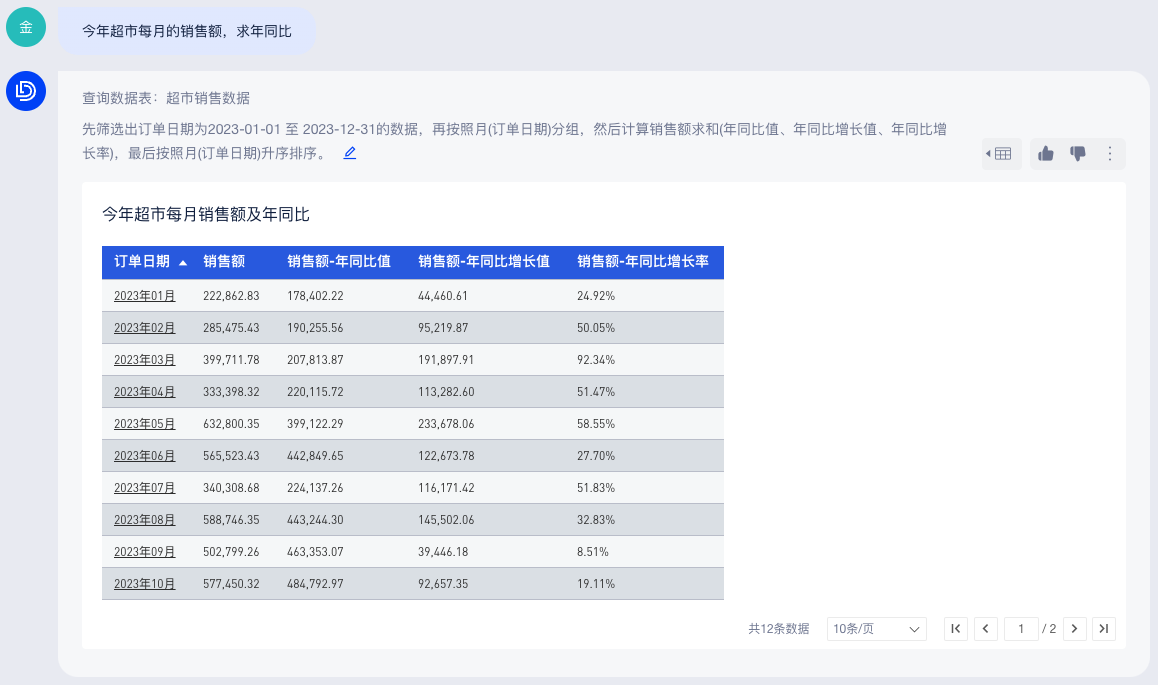Screen dimensions: 1158x685
Task: Open the 2023年01月 link
Action: pos(144,296)
